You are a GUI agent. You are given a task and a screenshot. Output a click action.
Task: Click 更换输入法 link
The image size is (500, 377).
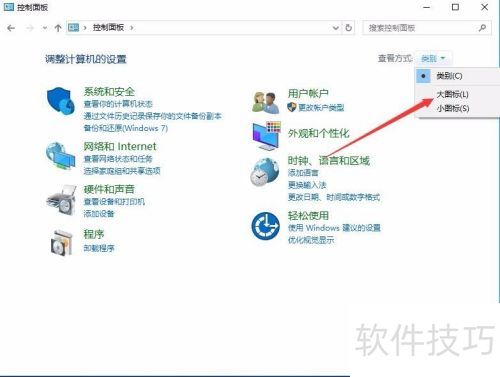(307, 185)
